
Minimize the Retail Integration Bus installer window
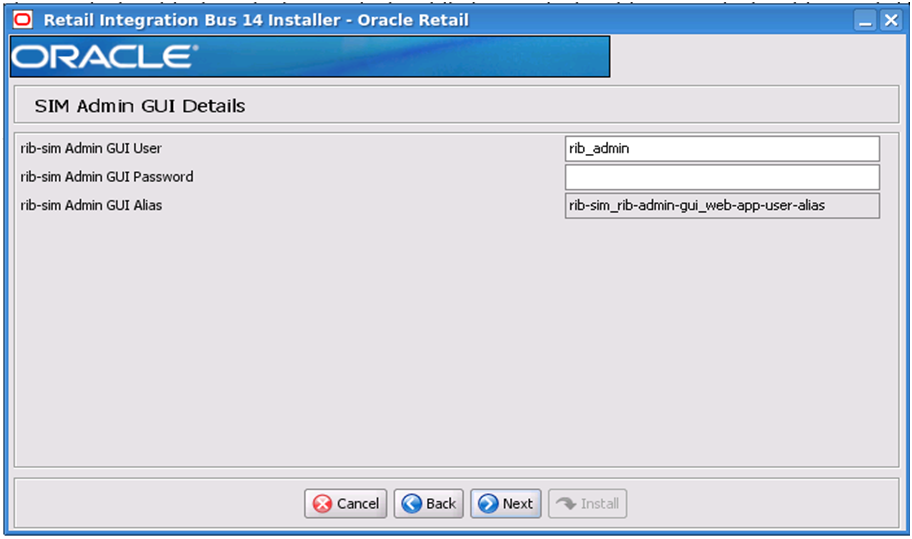point(865,20)
